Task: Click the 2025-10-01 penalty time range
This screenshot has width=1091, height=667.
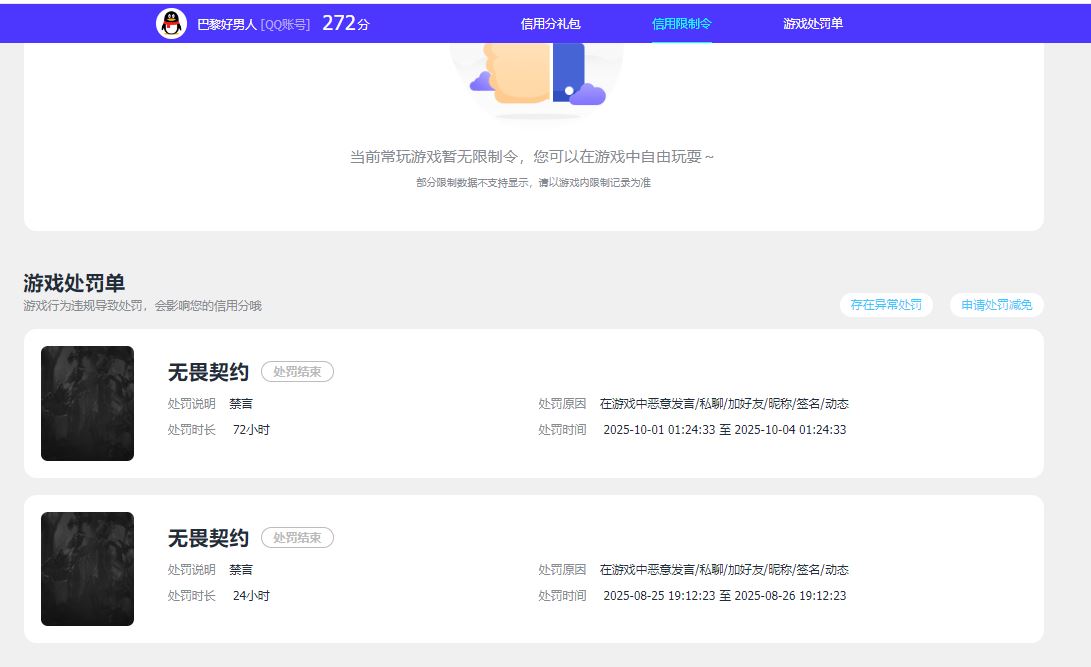Action: pos(724,430)
